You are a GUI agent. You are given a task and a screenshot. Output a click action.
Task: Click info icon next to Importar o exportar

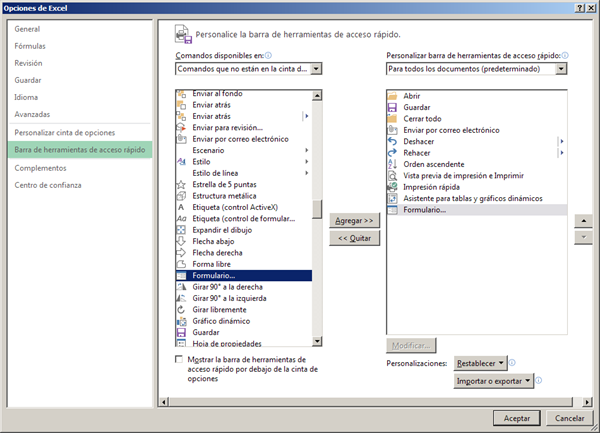coord(538,381)
